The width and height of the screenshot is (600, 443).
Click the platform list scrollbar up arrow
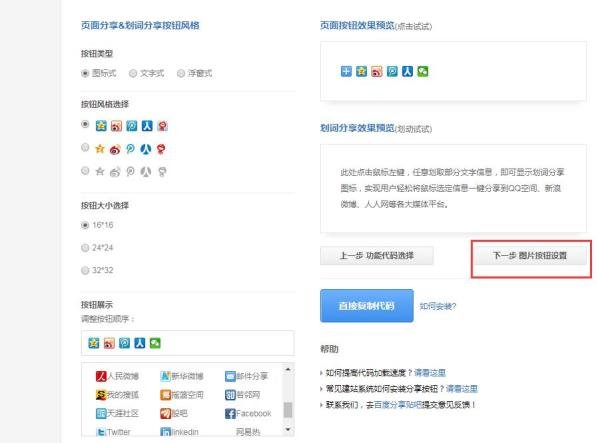coord(288,369)
